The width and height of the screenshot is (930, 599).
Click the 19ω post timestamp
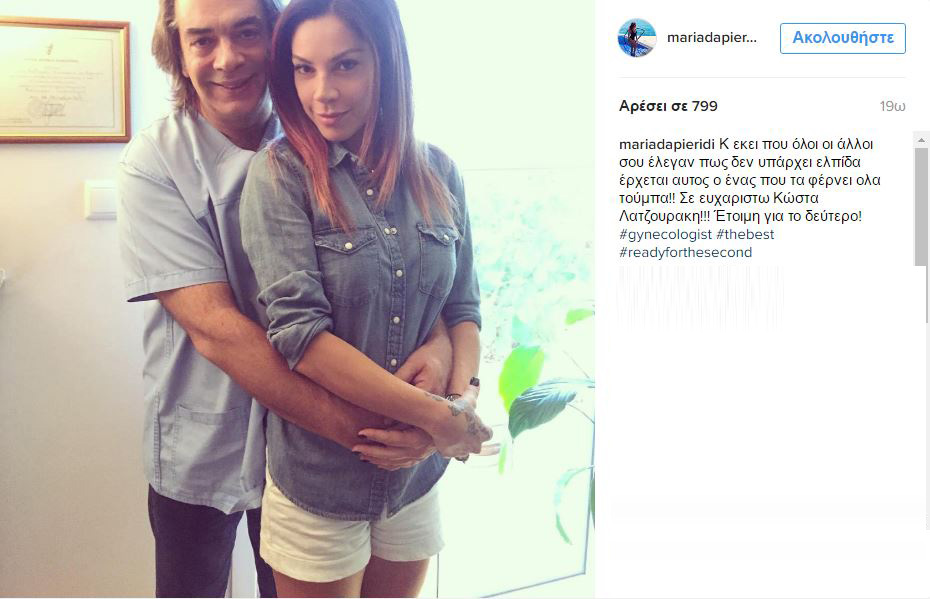[x=893, y=107]
